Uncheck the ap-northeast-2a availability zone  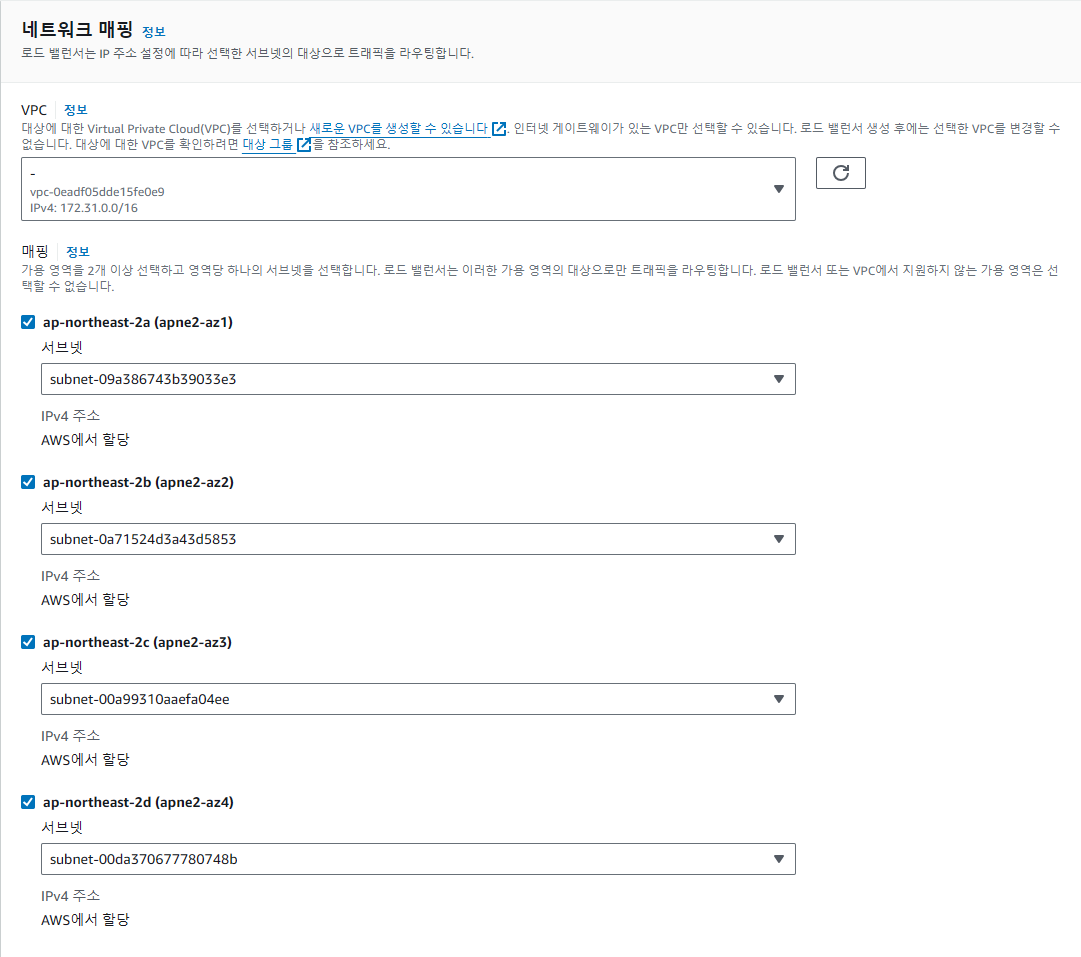(28, 322)
